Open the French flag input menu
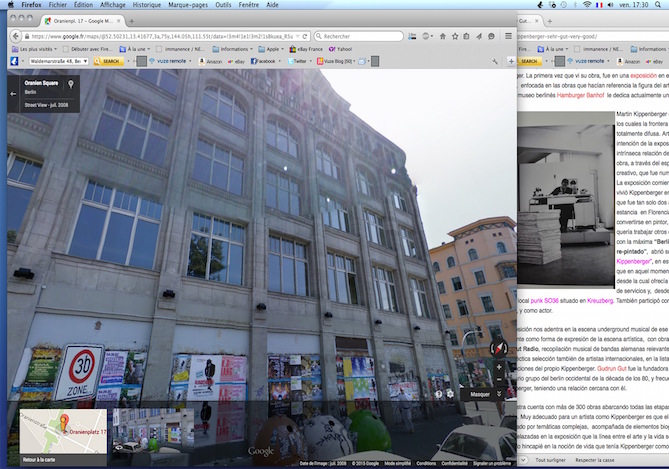 click(599, 5)
